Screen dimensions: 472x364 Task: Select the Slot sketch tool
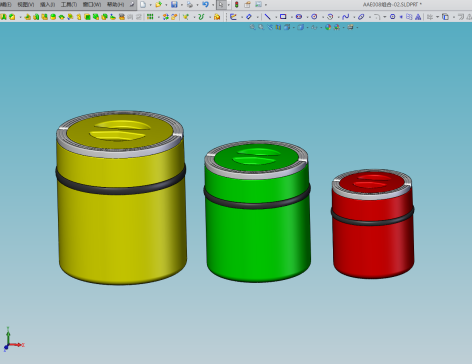[x=299, y=17]
